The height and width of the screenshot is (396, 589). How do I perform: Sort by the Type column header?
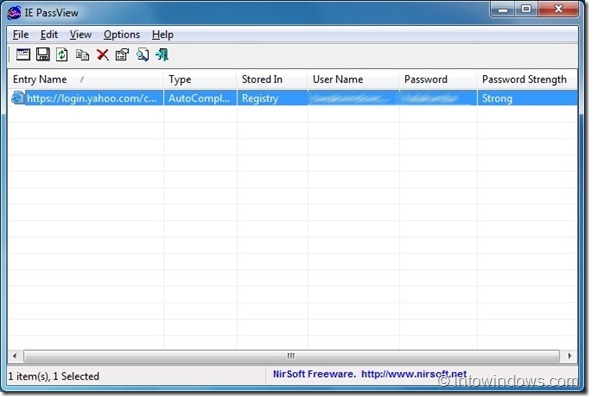coord(200,79)
